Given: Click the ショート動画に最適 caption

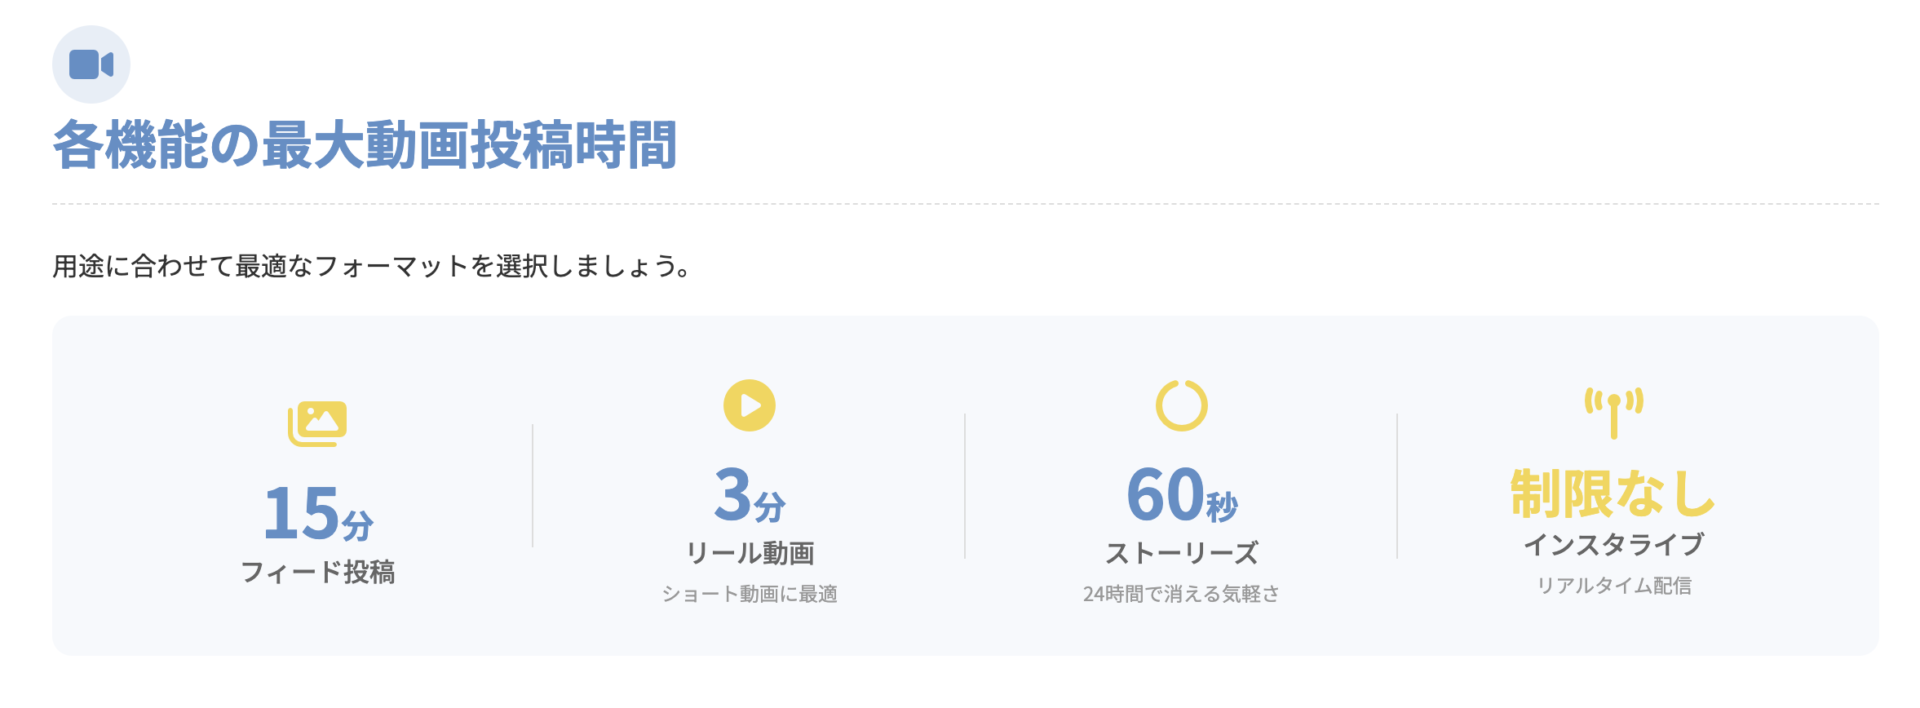Looking at the screenshot, I should click(x=749, y=594).
